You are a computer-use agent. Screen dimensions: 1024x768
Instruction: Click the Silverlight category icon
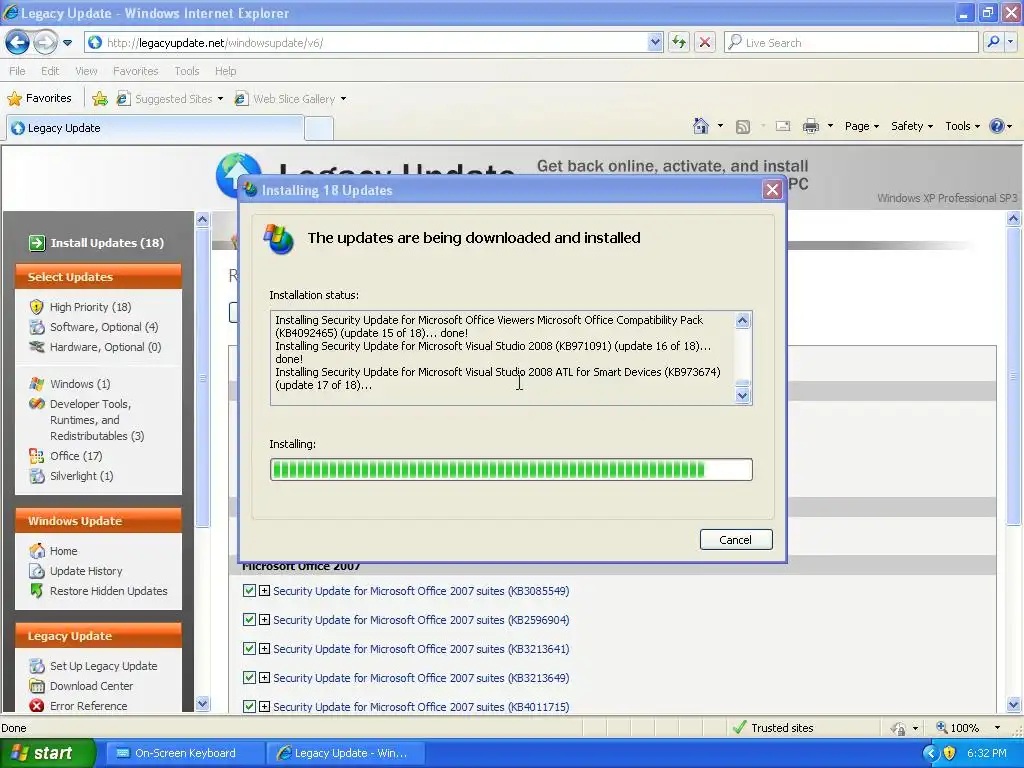coord(37,476)
